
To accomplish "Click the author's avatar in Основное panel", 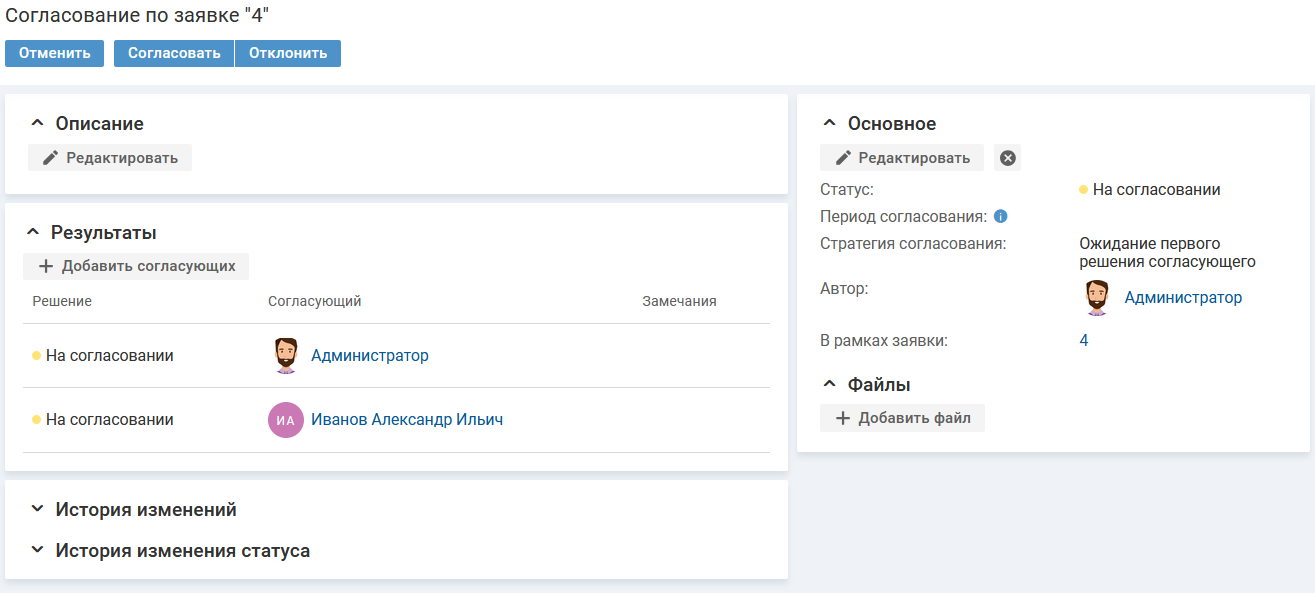I will pos(1097,298).
